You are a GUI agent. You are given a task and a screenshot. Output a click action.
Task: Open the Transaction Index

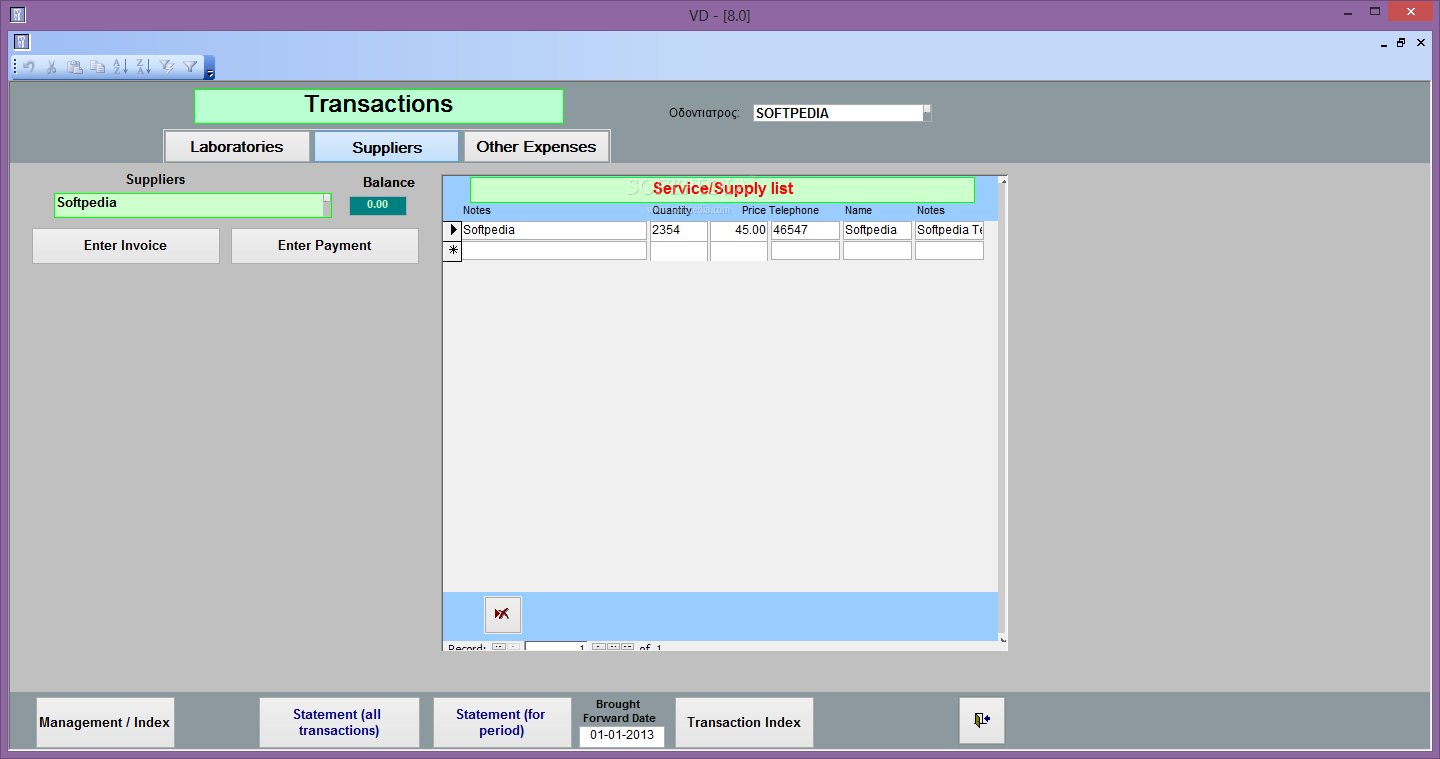click(745, 722)
